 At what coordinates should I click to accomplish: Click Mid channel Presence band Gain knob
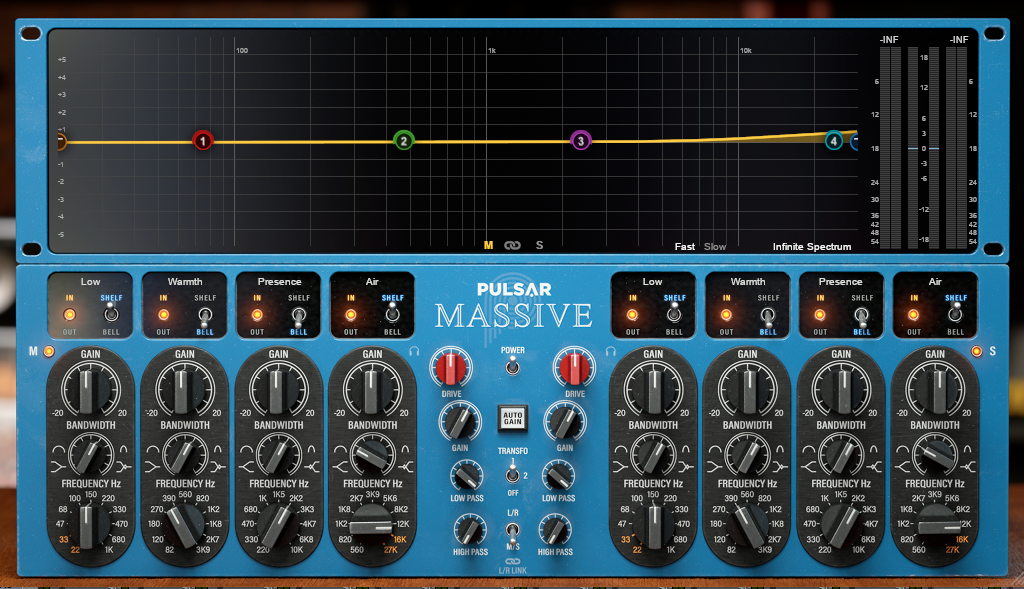[278, 389]
